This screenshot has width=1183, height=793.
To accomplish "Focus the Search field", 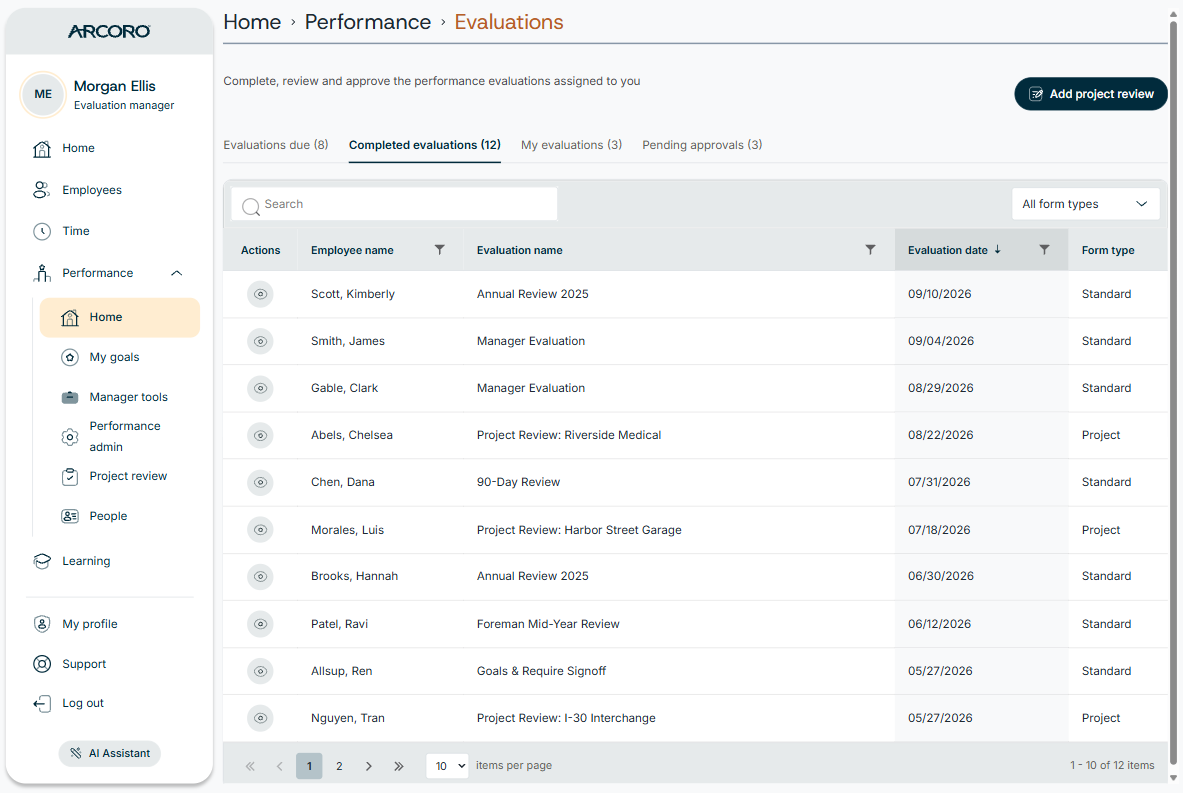I will click(395, 204).
